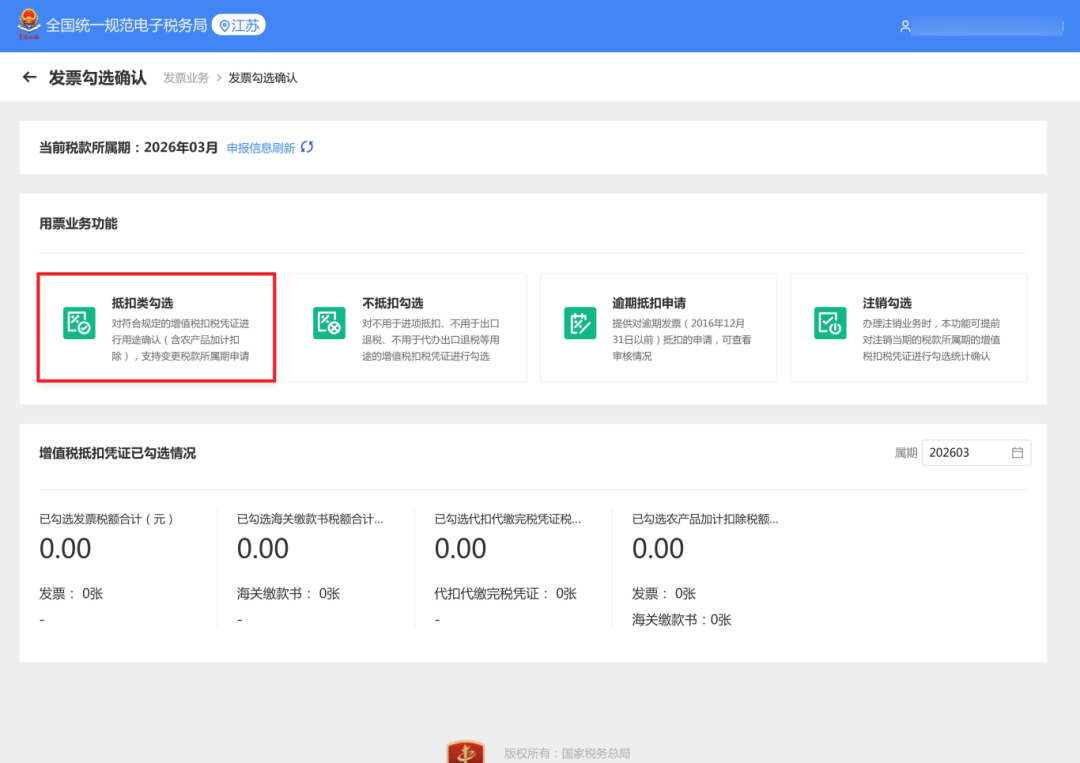
Task: Click the 已勾选农产品加计扣除税额 label
Action: [705, 519]
